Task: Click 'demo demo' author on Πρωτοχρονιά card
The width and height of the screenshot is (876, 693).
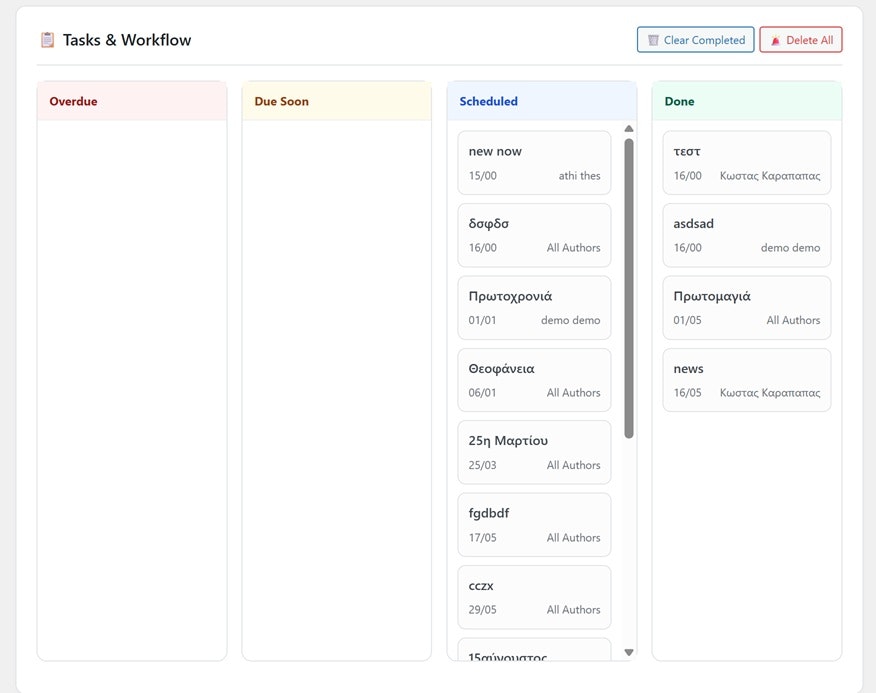Action: [570, 320]
